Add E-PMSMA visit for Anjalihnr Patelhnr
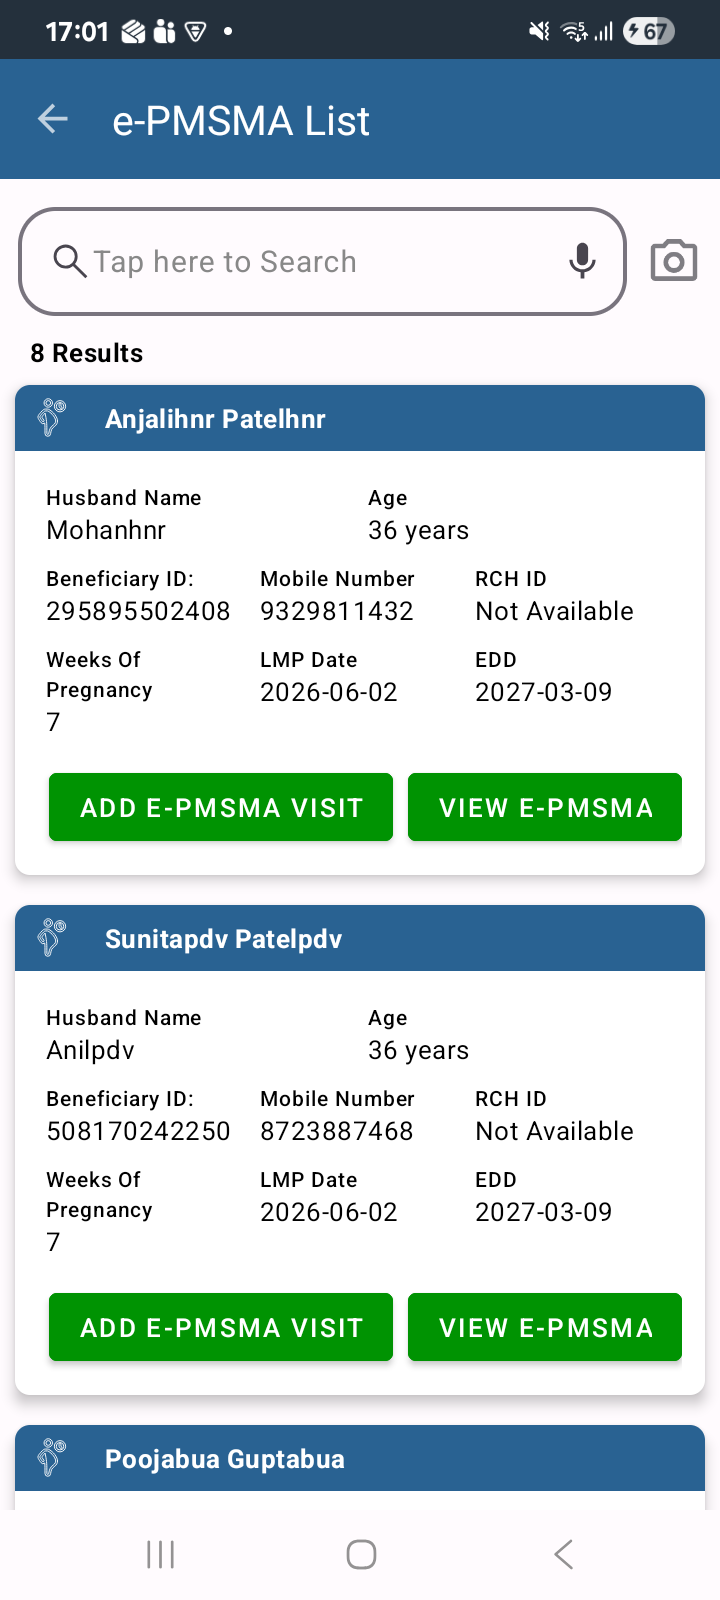Viewport: 720px width, 1600px height. coord(221,807)
